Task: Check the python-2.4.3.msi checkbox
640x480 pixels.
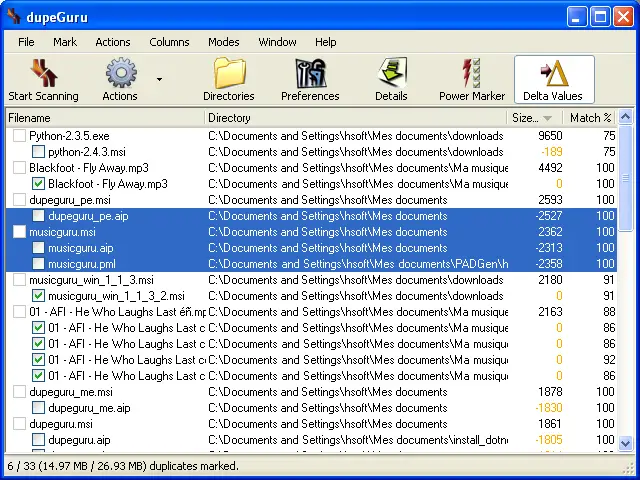Action: 38,152
